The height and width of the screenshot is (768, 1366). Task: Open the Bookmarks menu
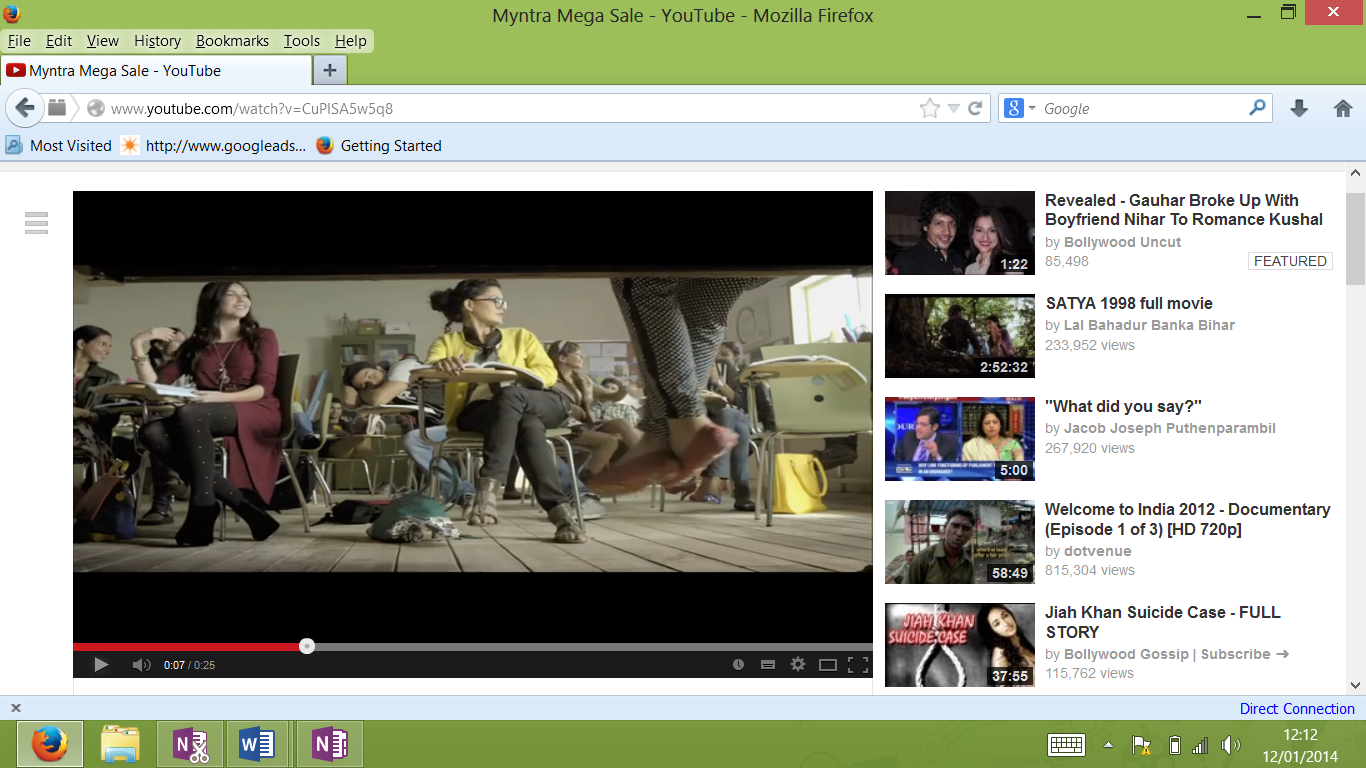232,41
